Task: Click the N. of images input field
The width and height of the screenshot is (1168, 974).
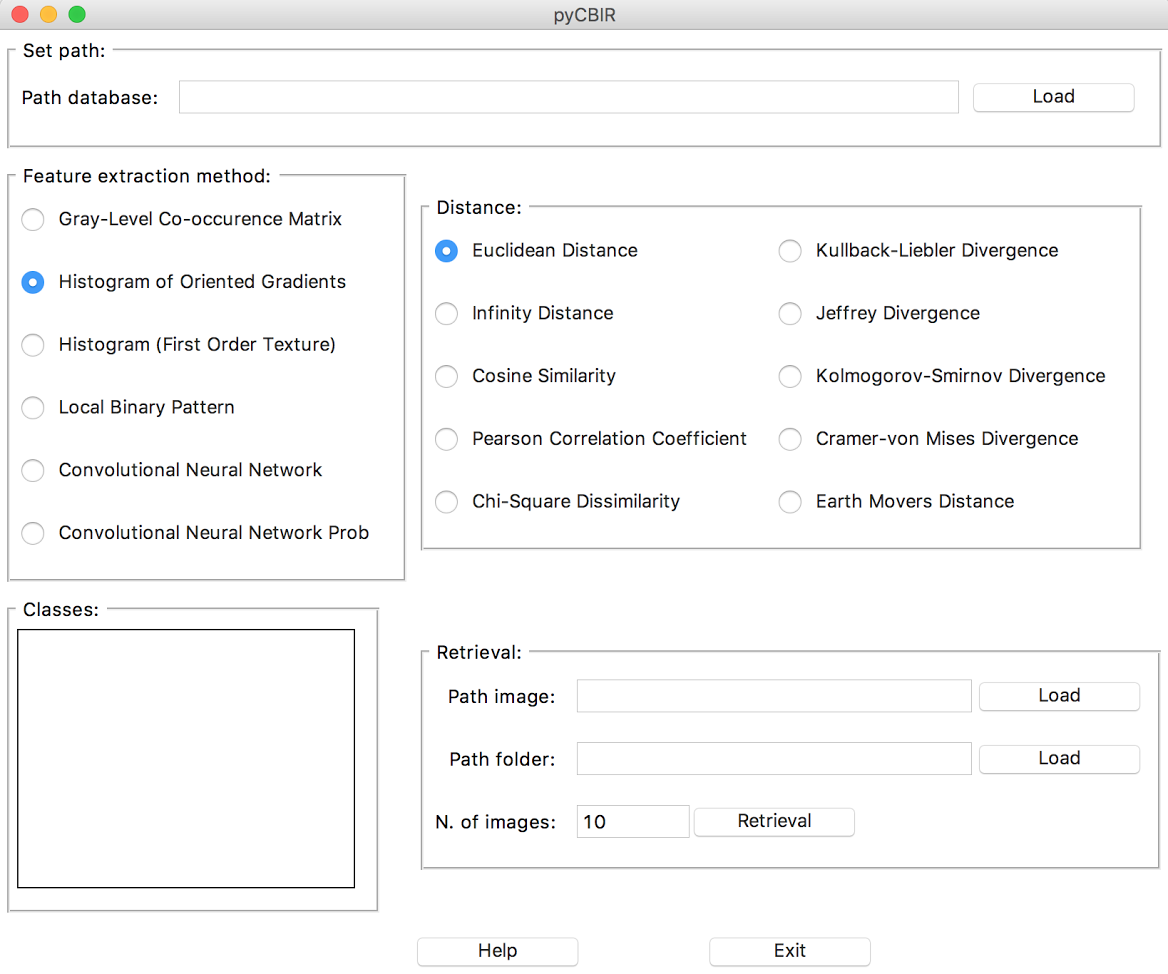Action: [632, 822]
